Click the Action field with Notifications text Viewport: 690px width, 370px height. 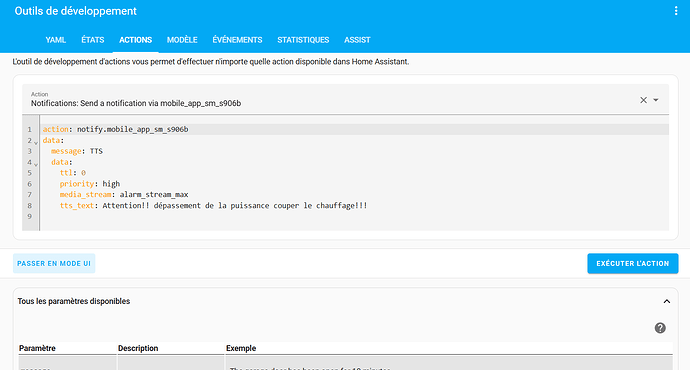(345, 99)
